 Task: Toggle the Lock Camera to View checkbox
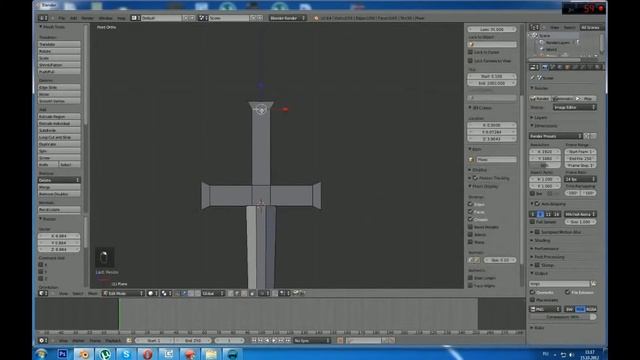coord(470,60)
